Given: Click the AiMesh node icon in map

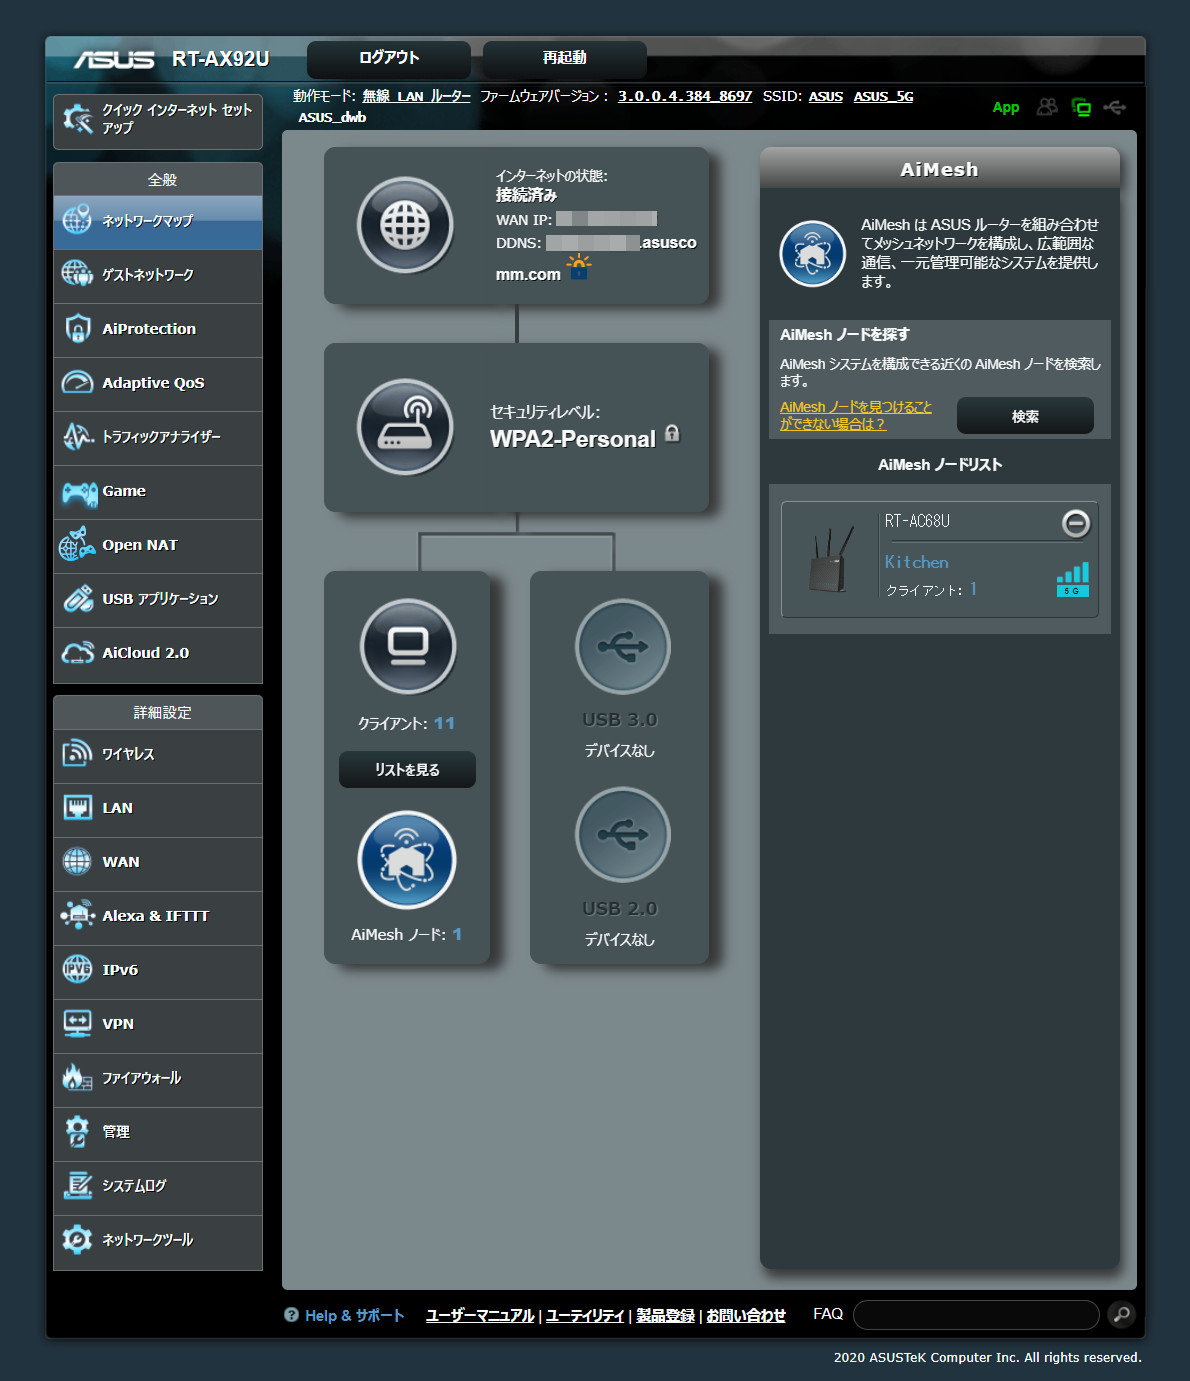Looking at the screenshot, I should tap(407, 860).
